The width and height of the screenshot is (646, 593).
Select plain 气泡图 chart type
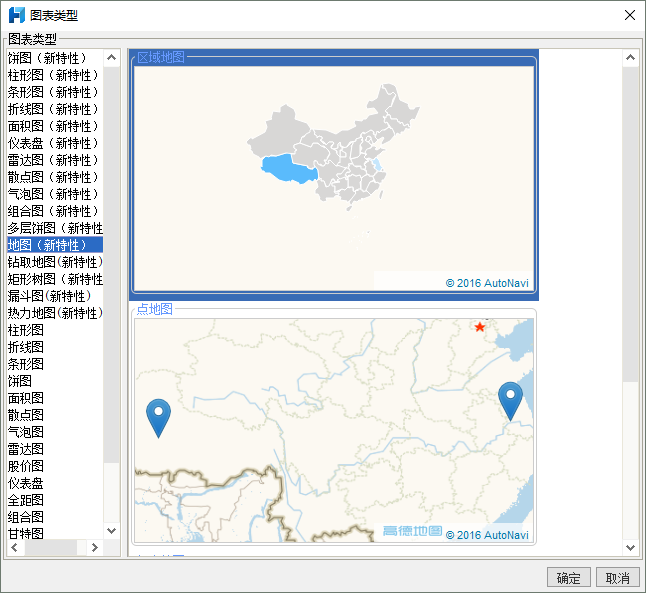pos(55,432)
